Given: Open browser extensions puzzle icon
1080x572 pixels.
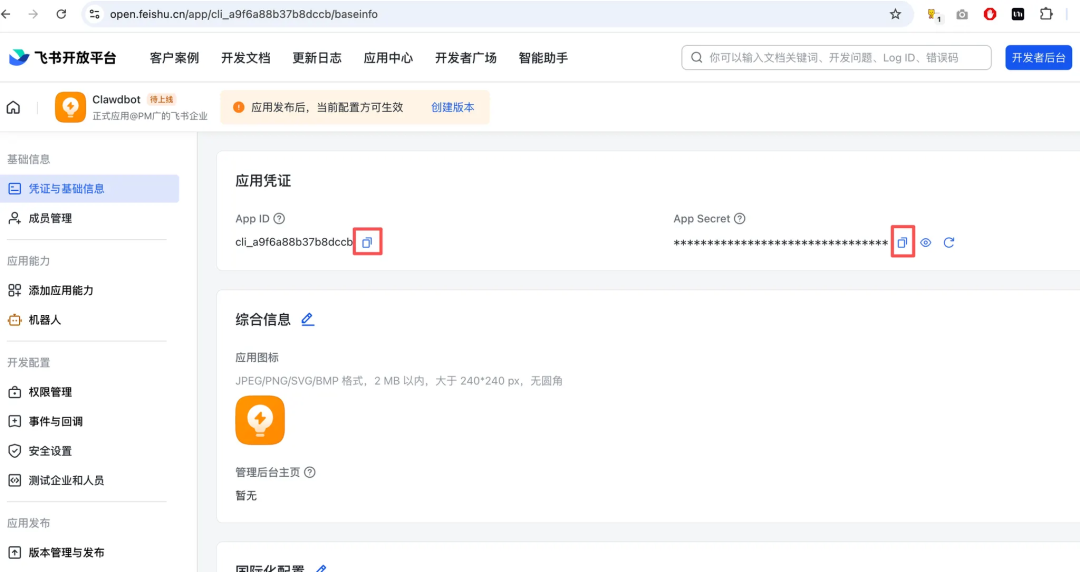Looking at the screenshot, I should 1046,14.
